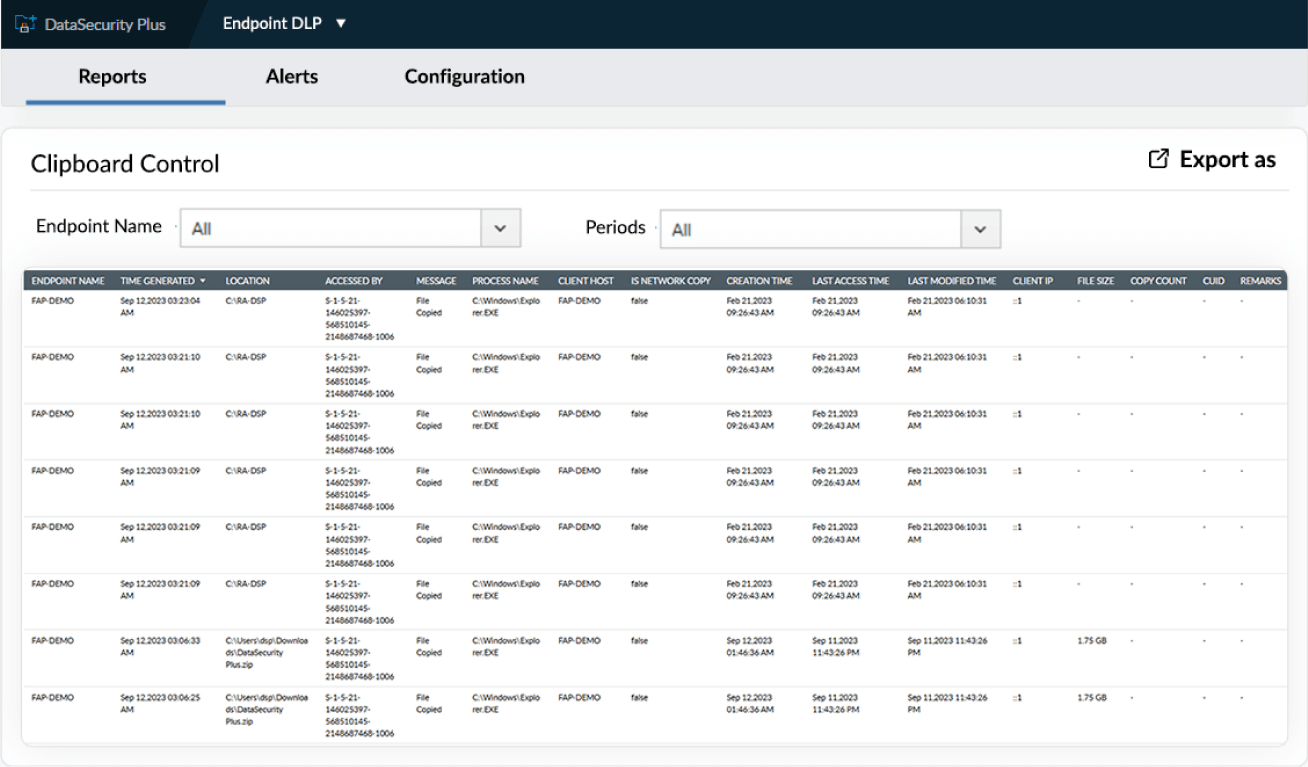Click the Export as external-link icon
Screen dimensions: 1308x767
1158,158
